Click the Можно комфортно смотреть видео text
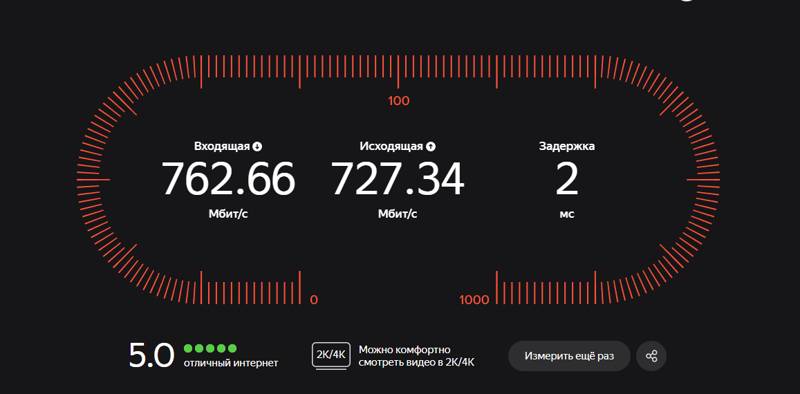The image size is (800, 394). 417,356
